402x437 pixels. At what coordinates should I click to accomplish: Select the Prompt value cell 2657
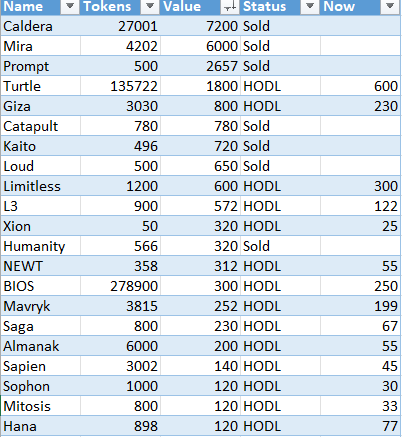pos(200,66)
